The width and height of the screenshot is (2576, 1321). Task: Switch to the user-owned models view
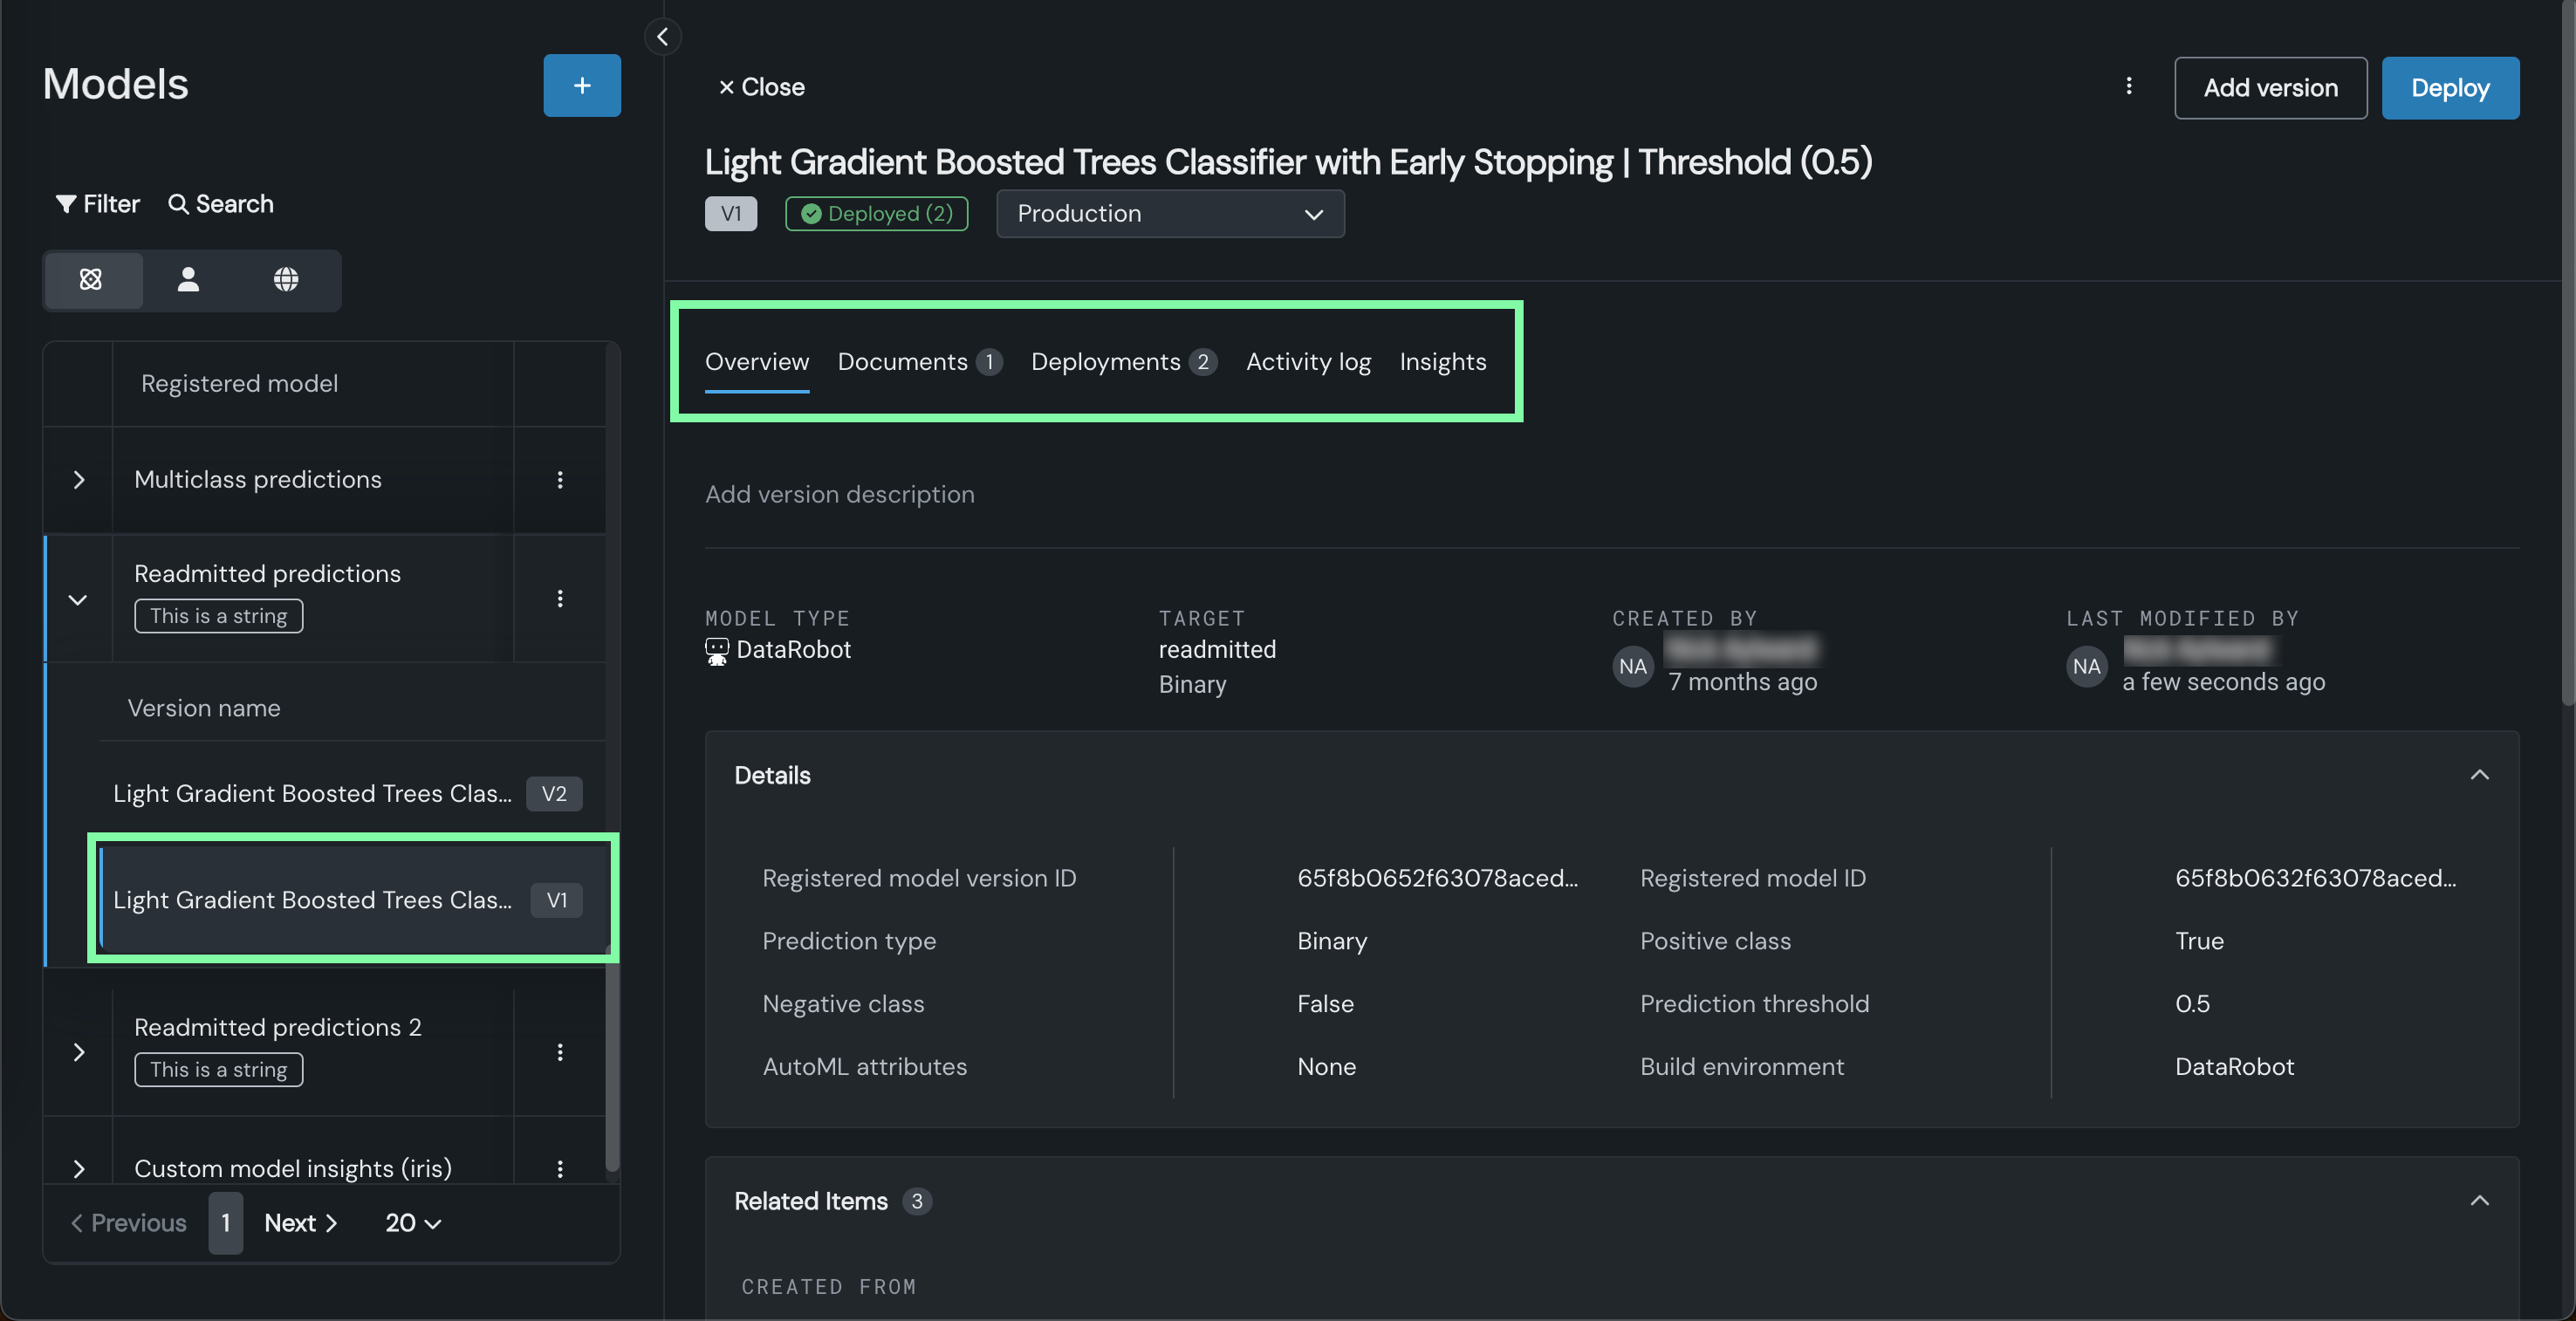click(188, 280)
